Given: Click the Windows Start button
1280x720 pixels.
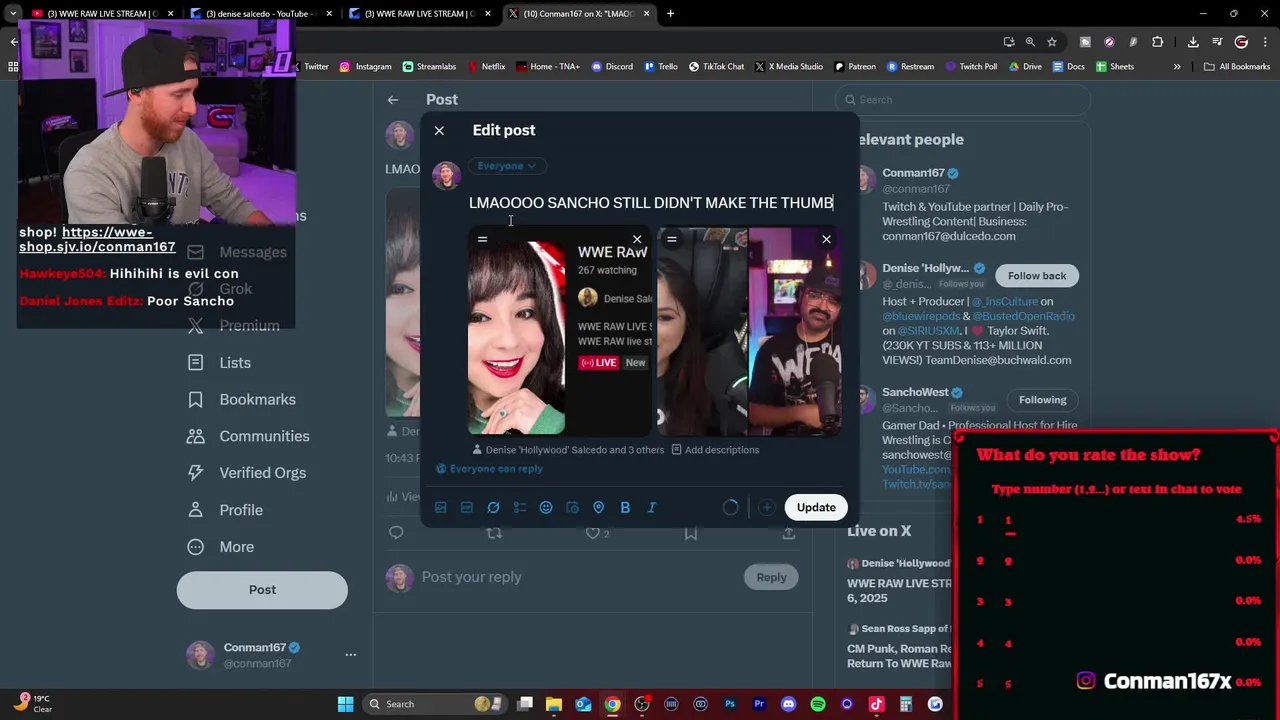Looking at the screenshot, I should tap(345, 704).
